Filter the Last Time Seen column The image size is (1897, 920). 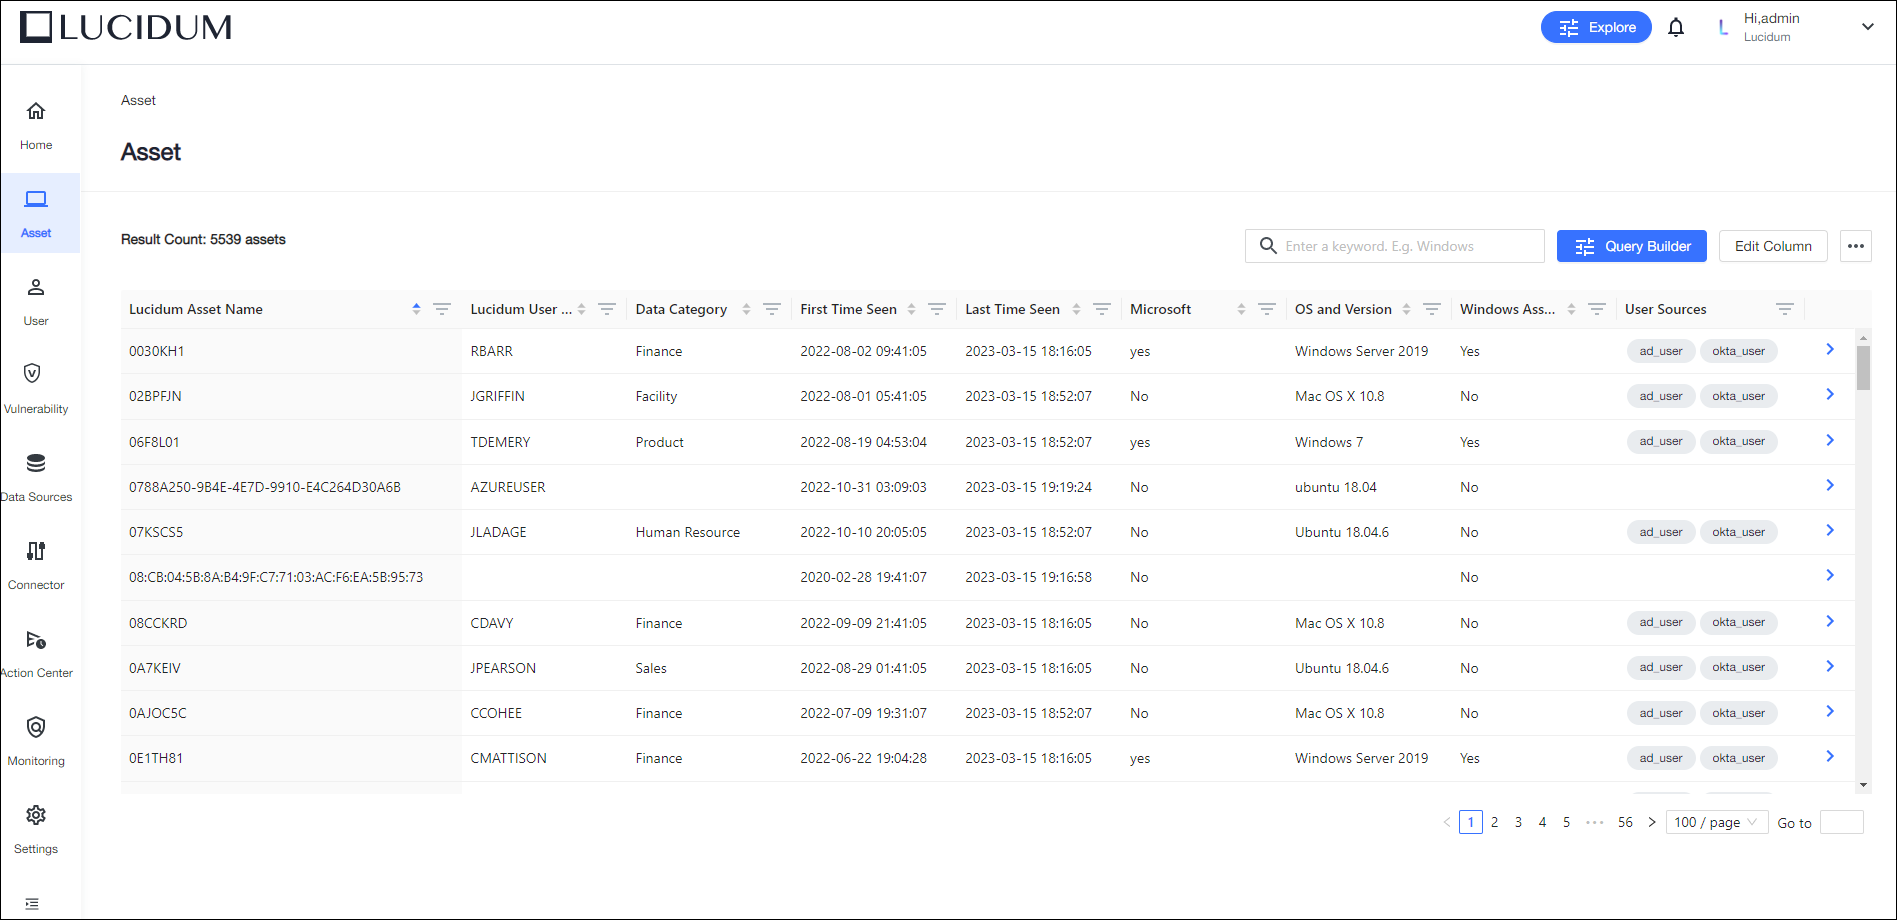click(1102, 309)
